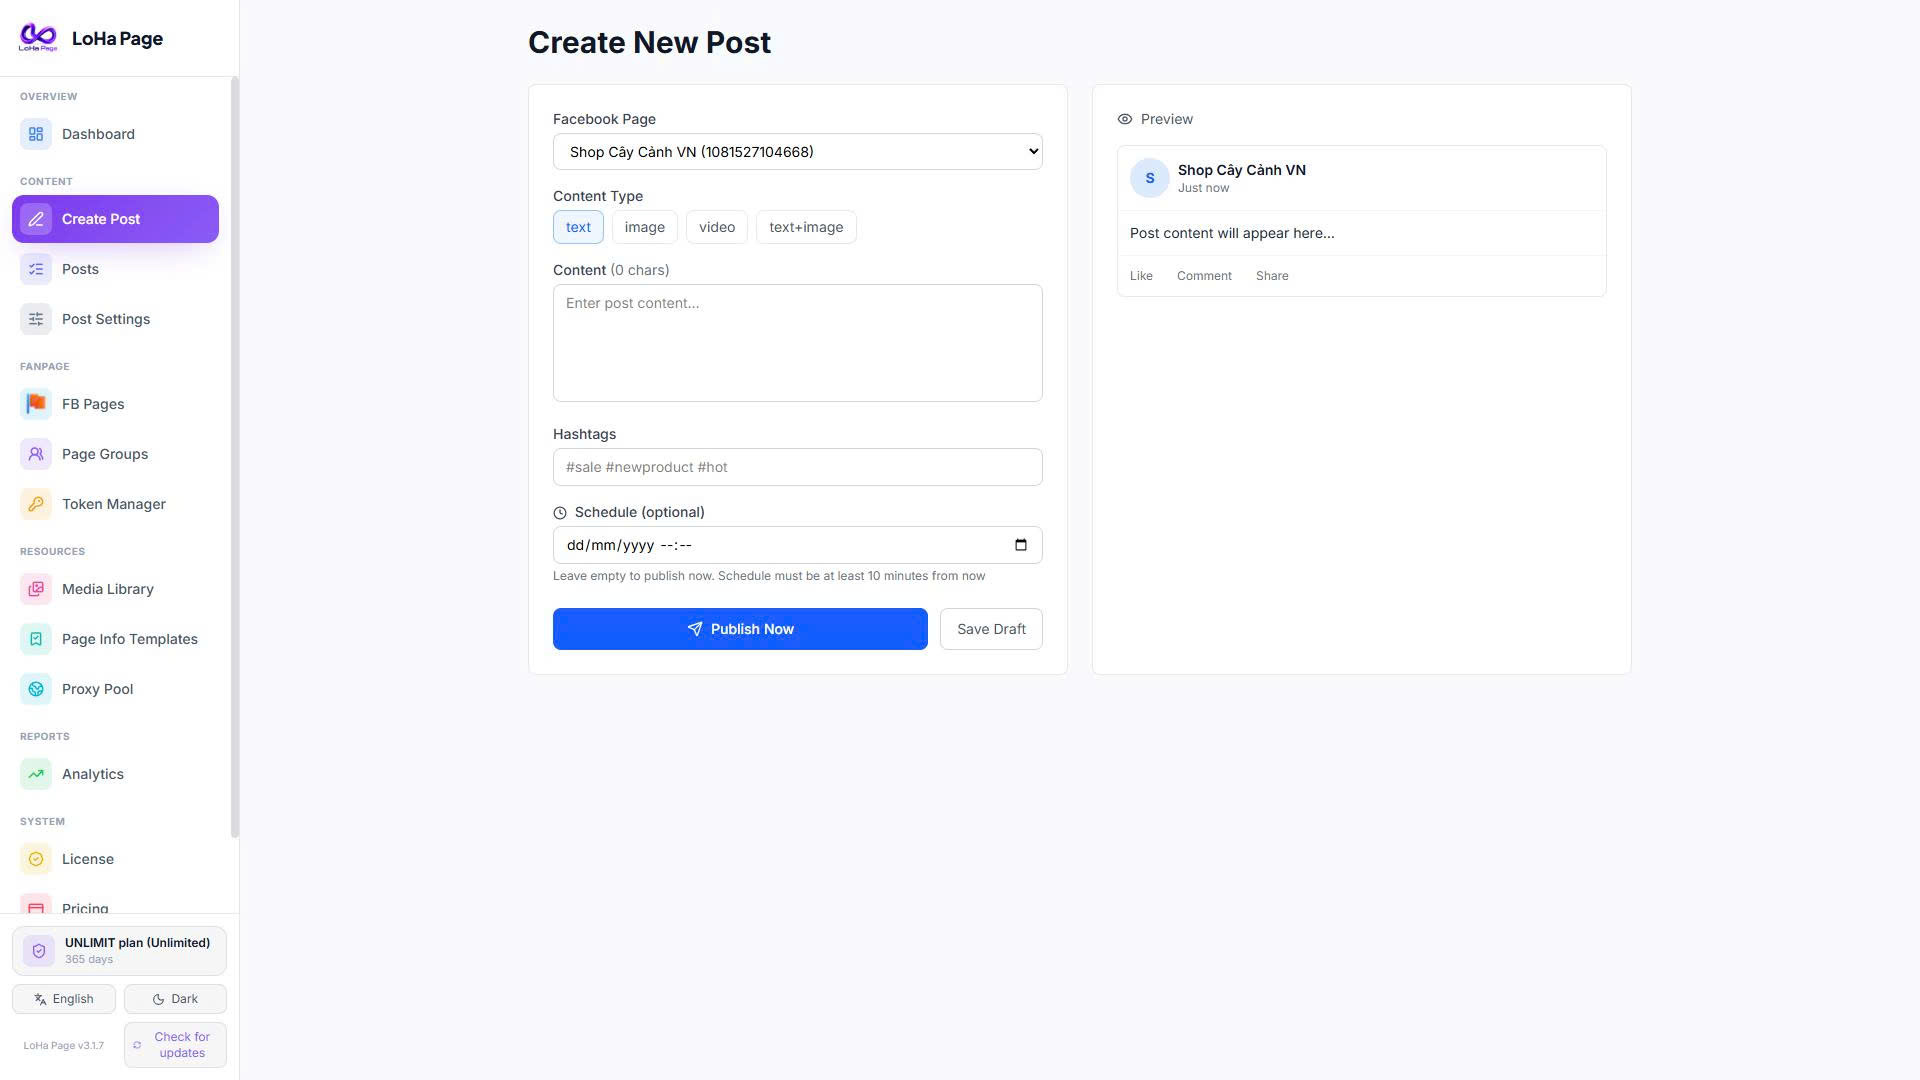Open the License badge icon

coord(36,859)
